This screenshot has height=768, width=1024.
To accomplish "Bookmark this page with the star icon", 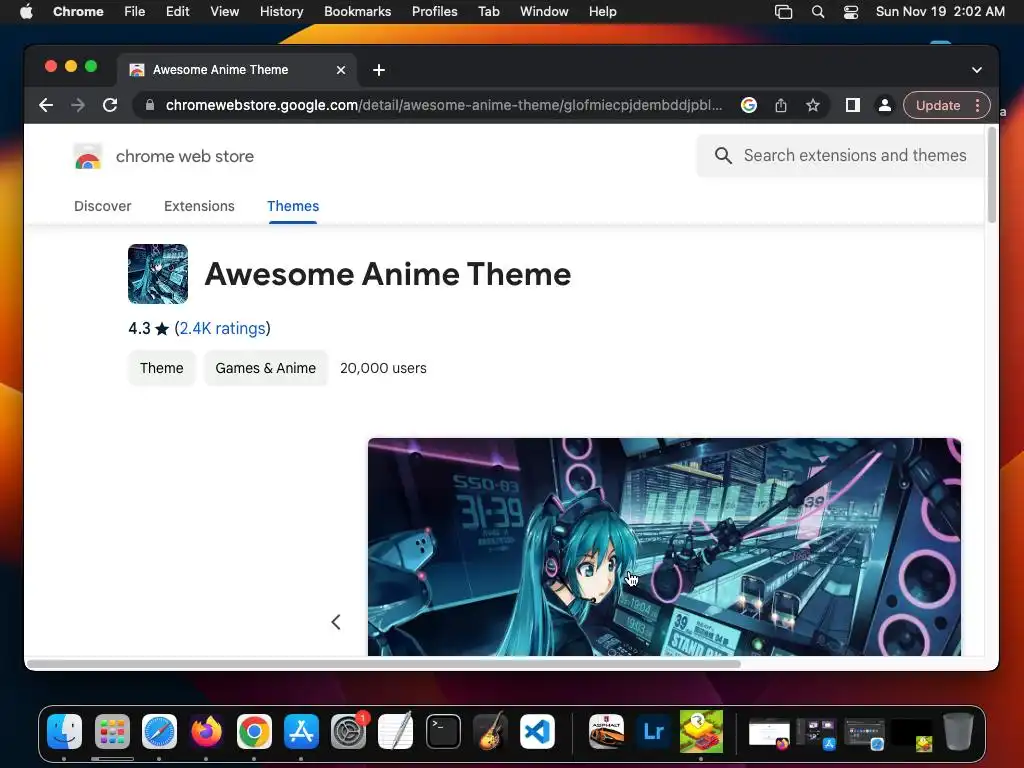I will pyautogui.click(x=812, y=105).
